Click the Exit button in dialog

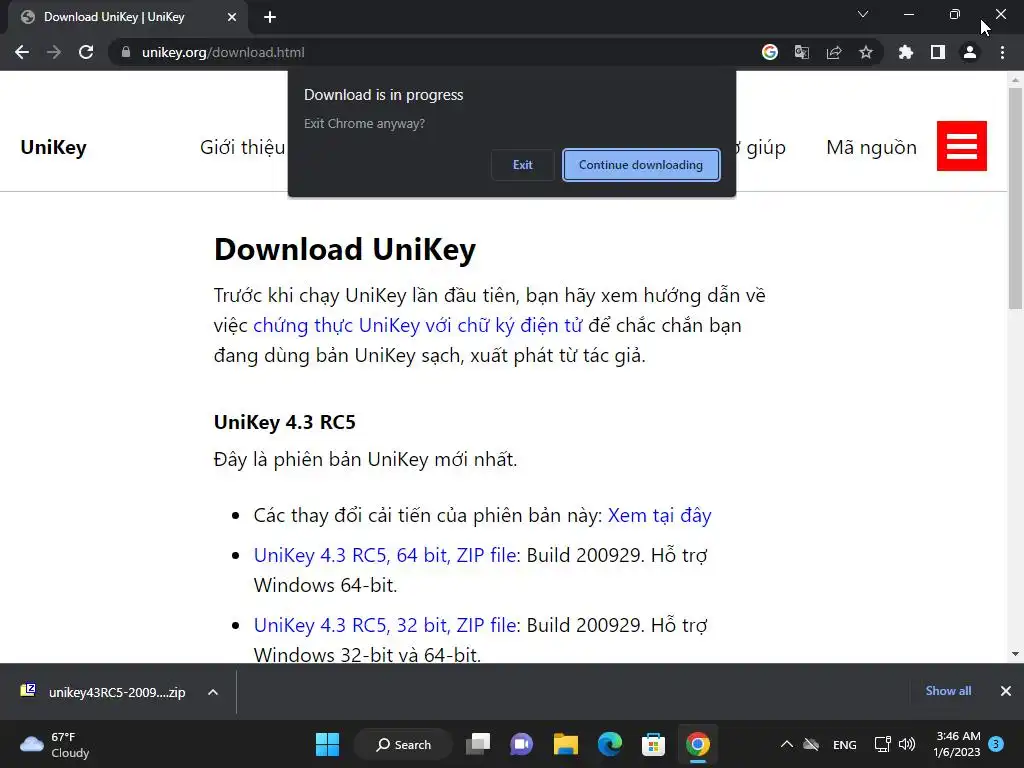click(522, 165)
